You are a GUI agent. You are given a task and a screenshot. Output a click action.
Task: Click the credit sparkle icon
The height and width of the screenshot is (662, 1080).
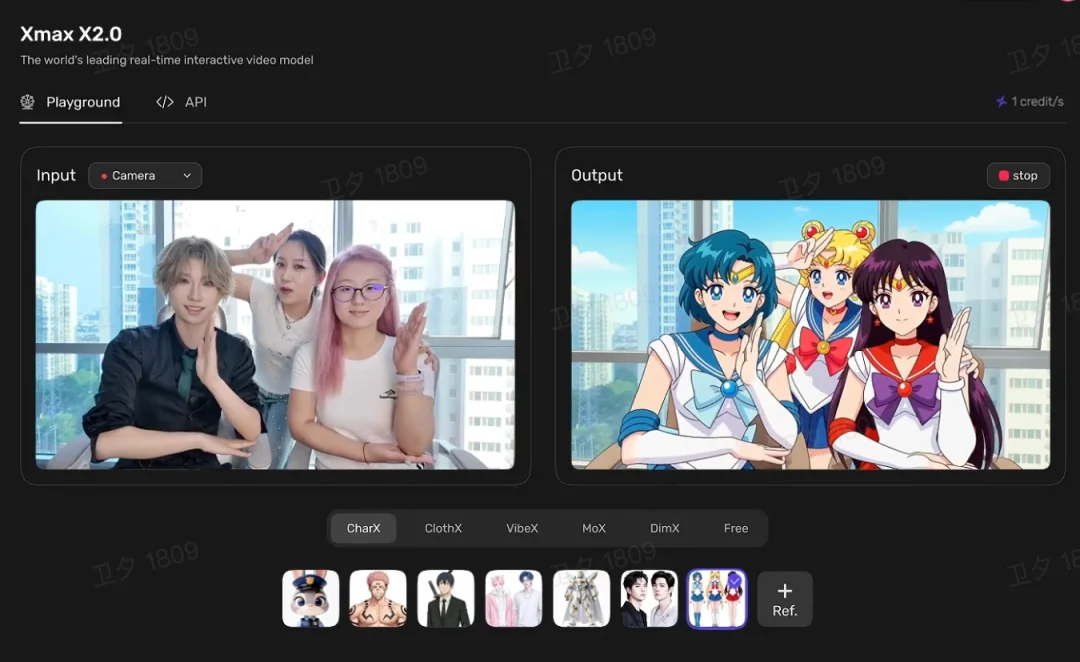[x=1001, y=101]
